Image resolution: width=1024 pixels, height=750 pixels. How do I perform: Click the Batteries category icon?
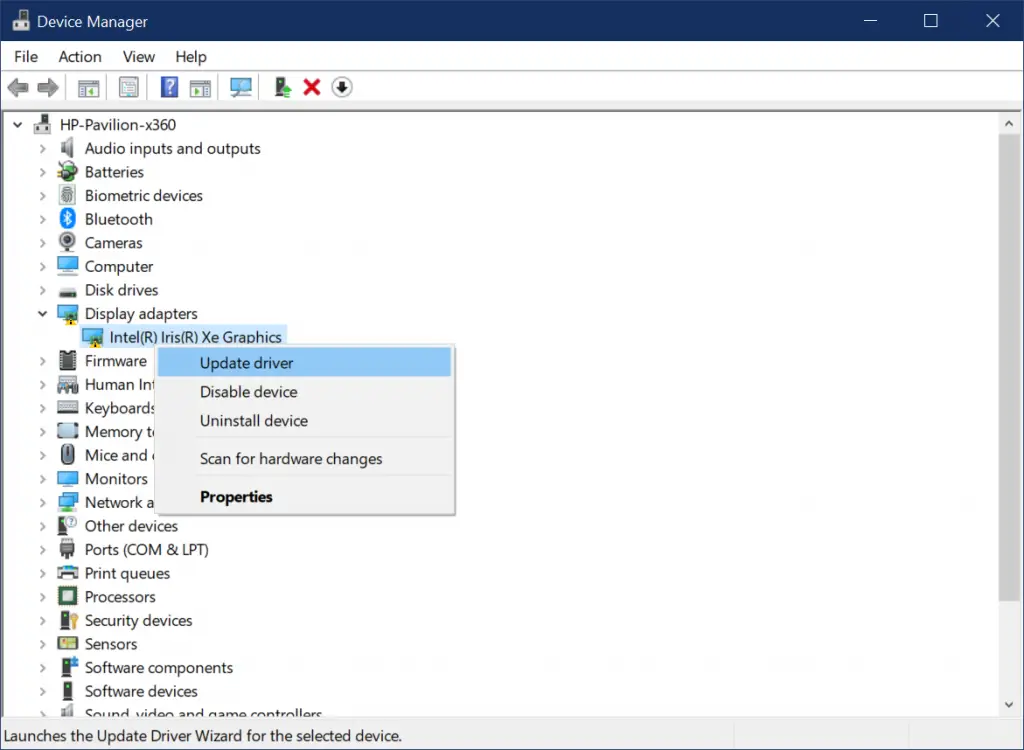click(x=67, y=172)
